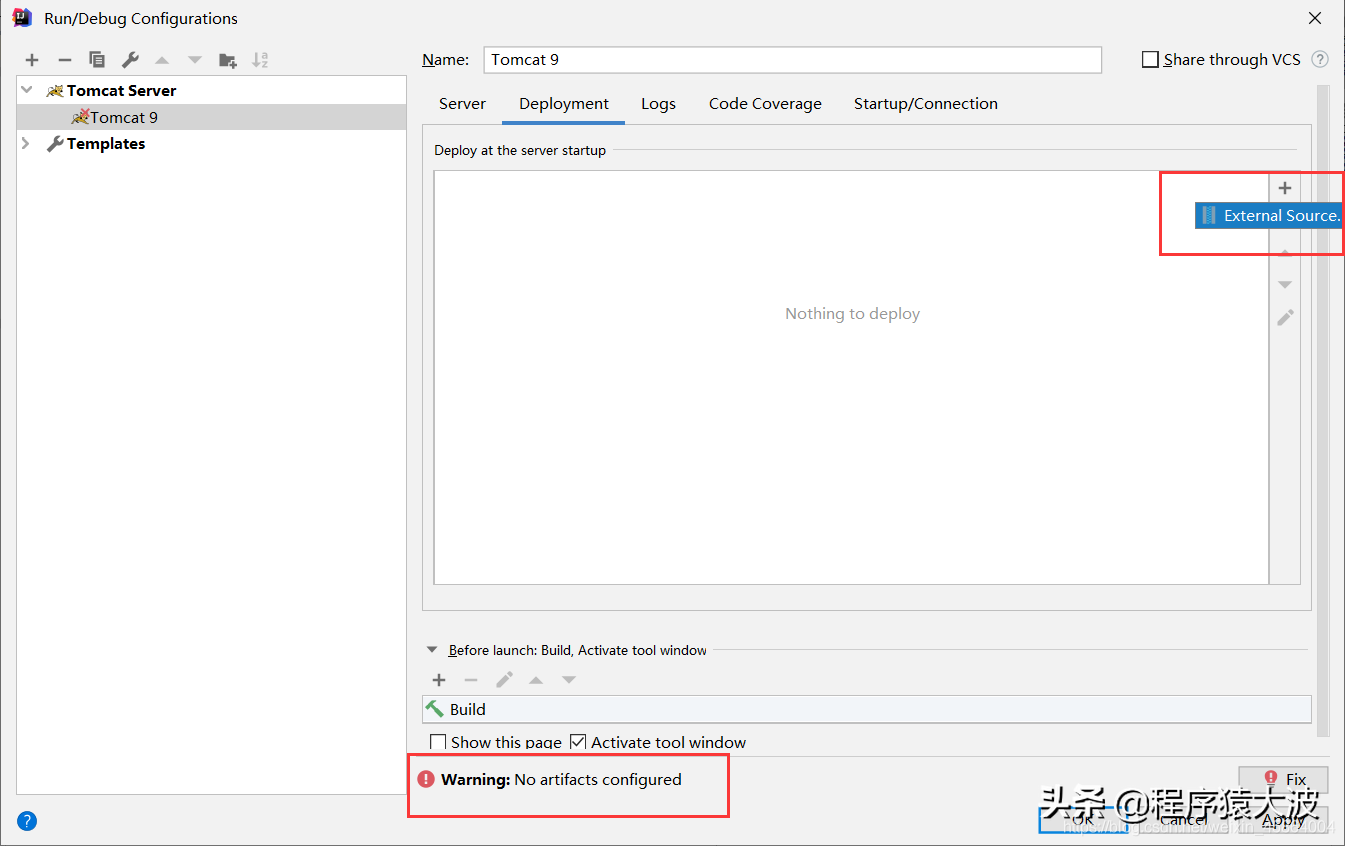Click the plus icon in the deploy list
The height and width of the screenshot is (846, 1345).
tap(1285, 188)
